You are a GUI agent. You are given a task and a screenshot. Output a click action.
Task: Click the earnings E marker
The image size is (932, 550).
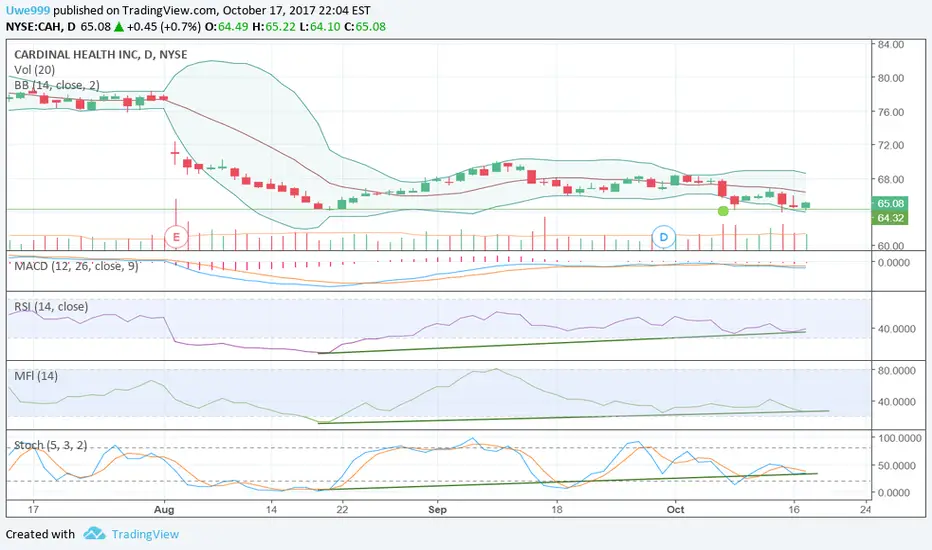coord(176,237)
